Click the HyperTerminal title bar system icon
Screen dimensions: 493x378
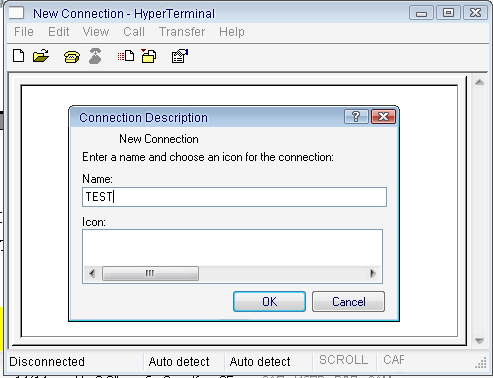(16, 13)
